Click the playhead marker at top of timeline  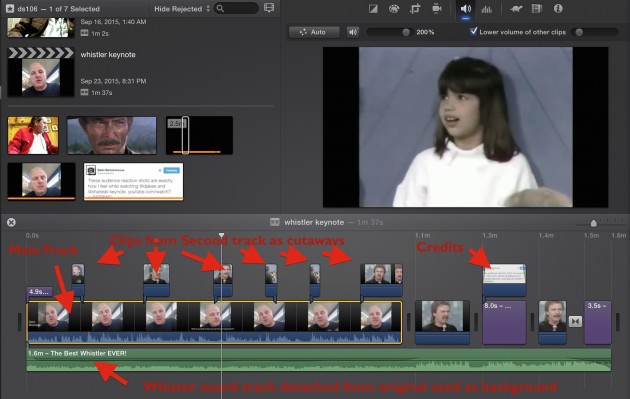[x=221, y=235]
